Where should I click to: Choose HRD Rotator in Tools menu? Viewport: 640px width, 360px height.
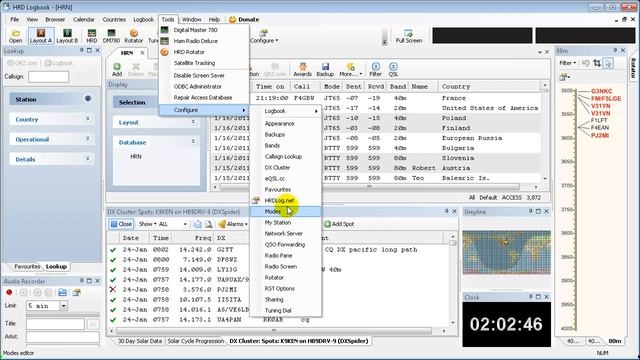tap(189, 52)
